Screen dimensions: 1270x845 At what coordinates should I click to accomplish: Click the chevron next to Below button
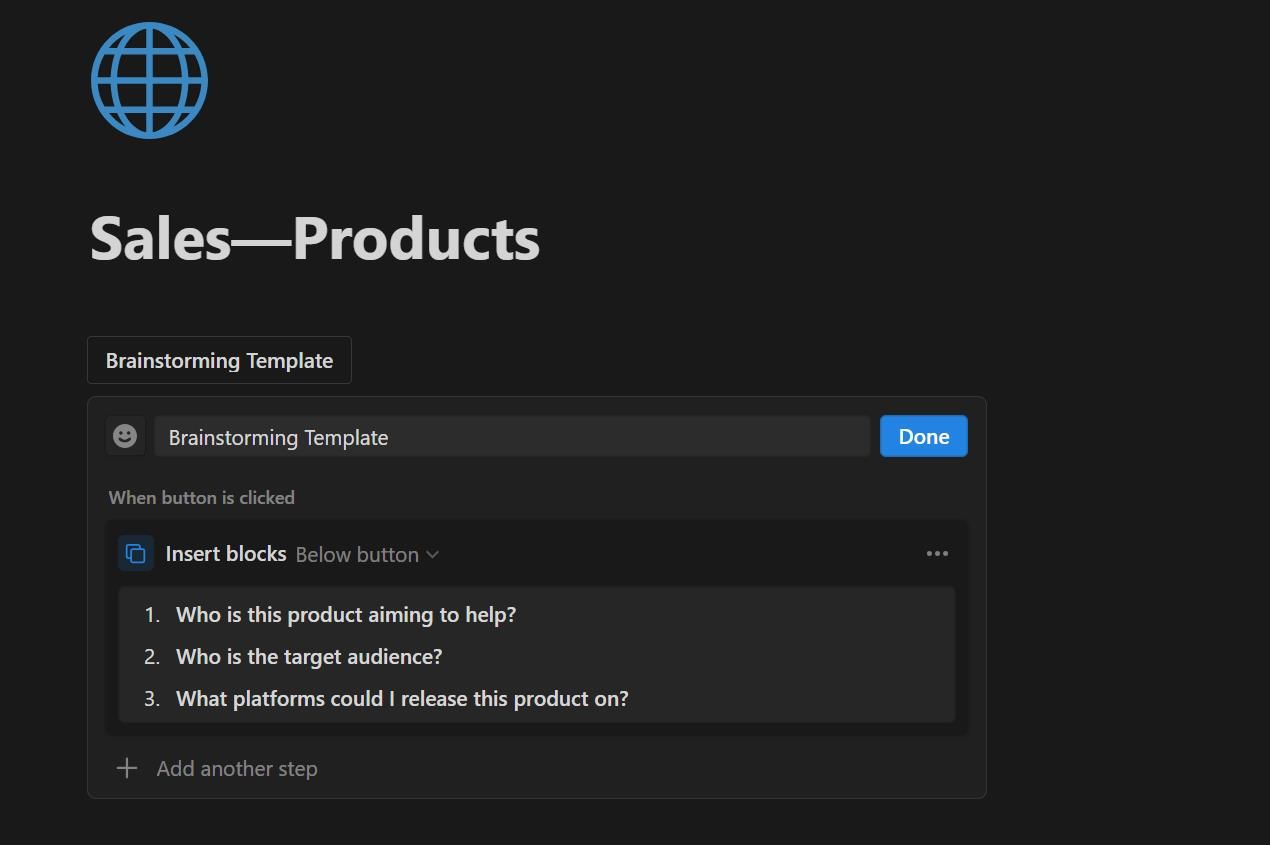click(432, 554)
